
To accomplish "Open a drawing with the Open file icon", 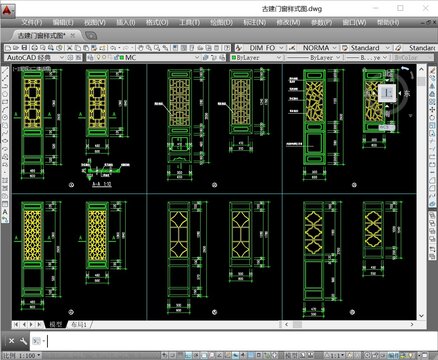I will [15, 48].
